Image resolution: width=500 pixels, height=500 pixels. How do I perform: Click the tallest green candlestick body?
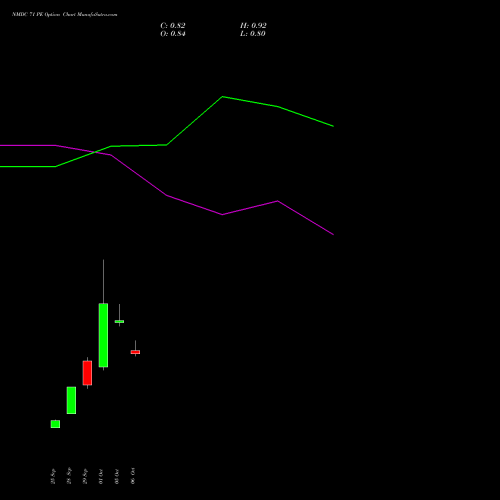tap(103, 335)
